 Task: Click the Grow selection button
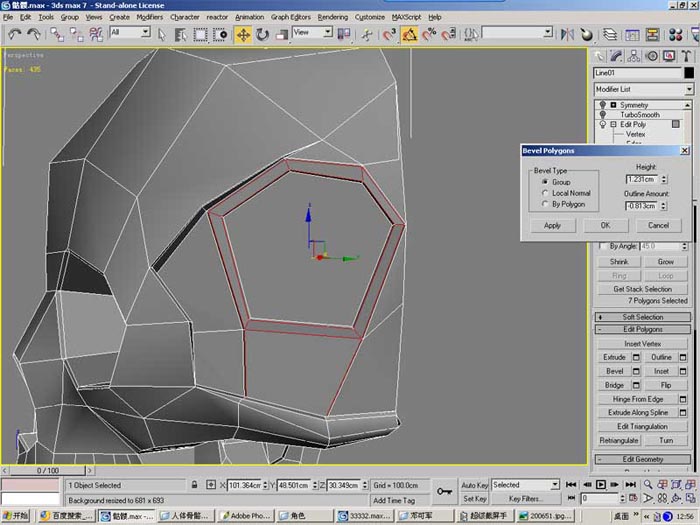[665, 262]
